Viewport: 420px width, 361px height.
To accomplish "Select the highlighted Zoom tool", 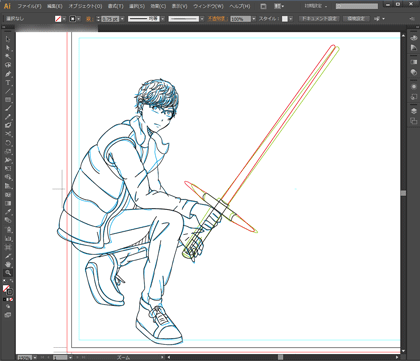I will 8,273.
